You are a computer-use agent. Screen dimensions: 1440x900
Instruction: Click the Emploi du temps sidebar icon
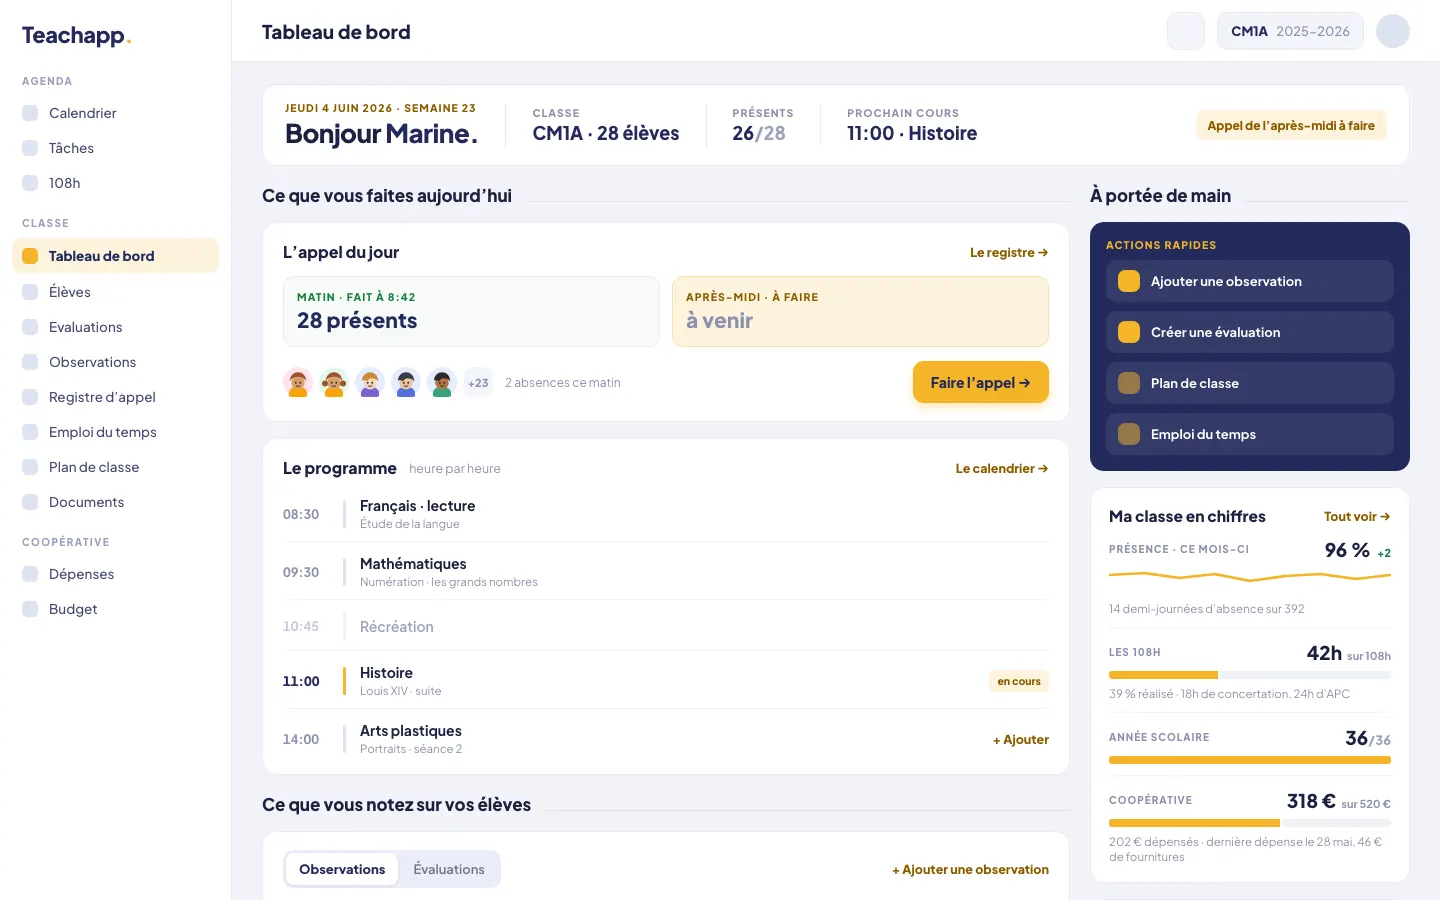30,432
